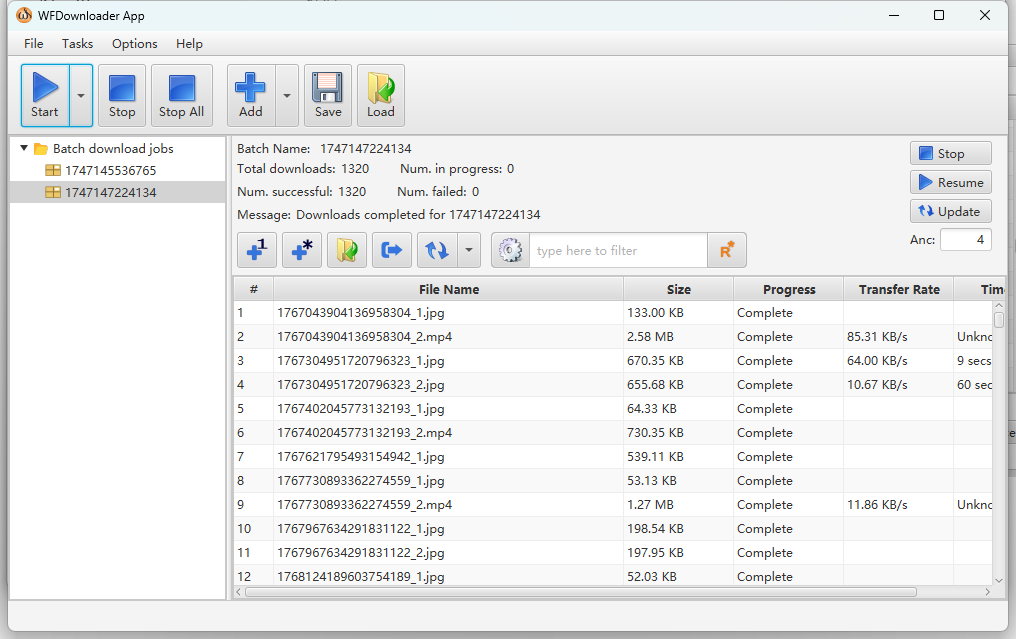Click the Start toolbar button
This screenshot has width=1016, height=639.
point(45,95)
